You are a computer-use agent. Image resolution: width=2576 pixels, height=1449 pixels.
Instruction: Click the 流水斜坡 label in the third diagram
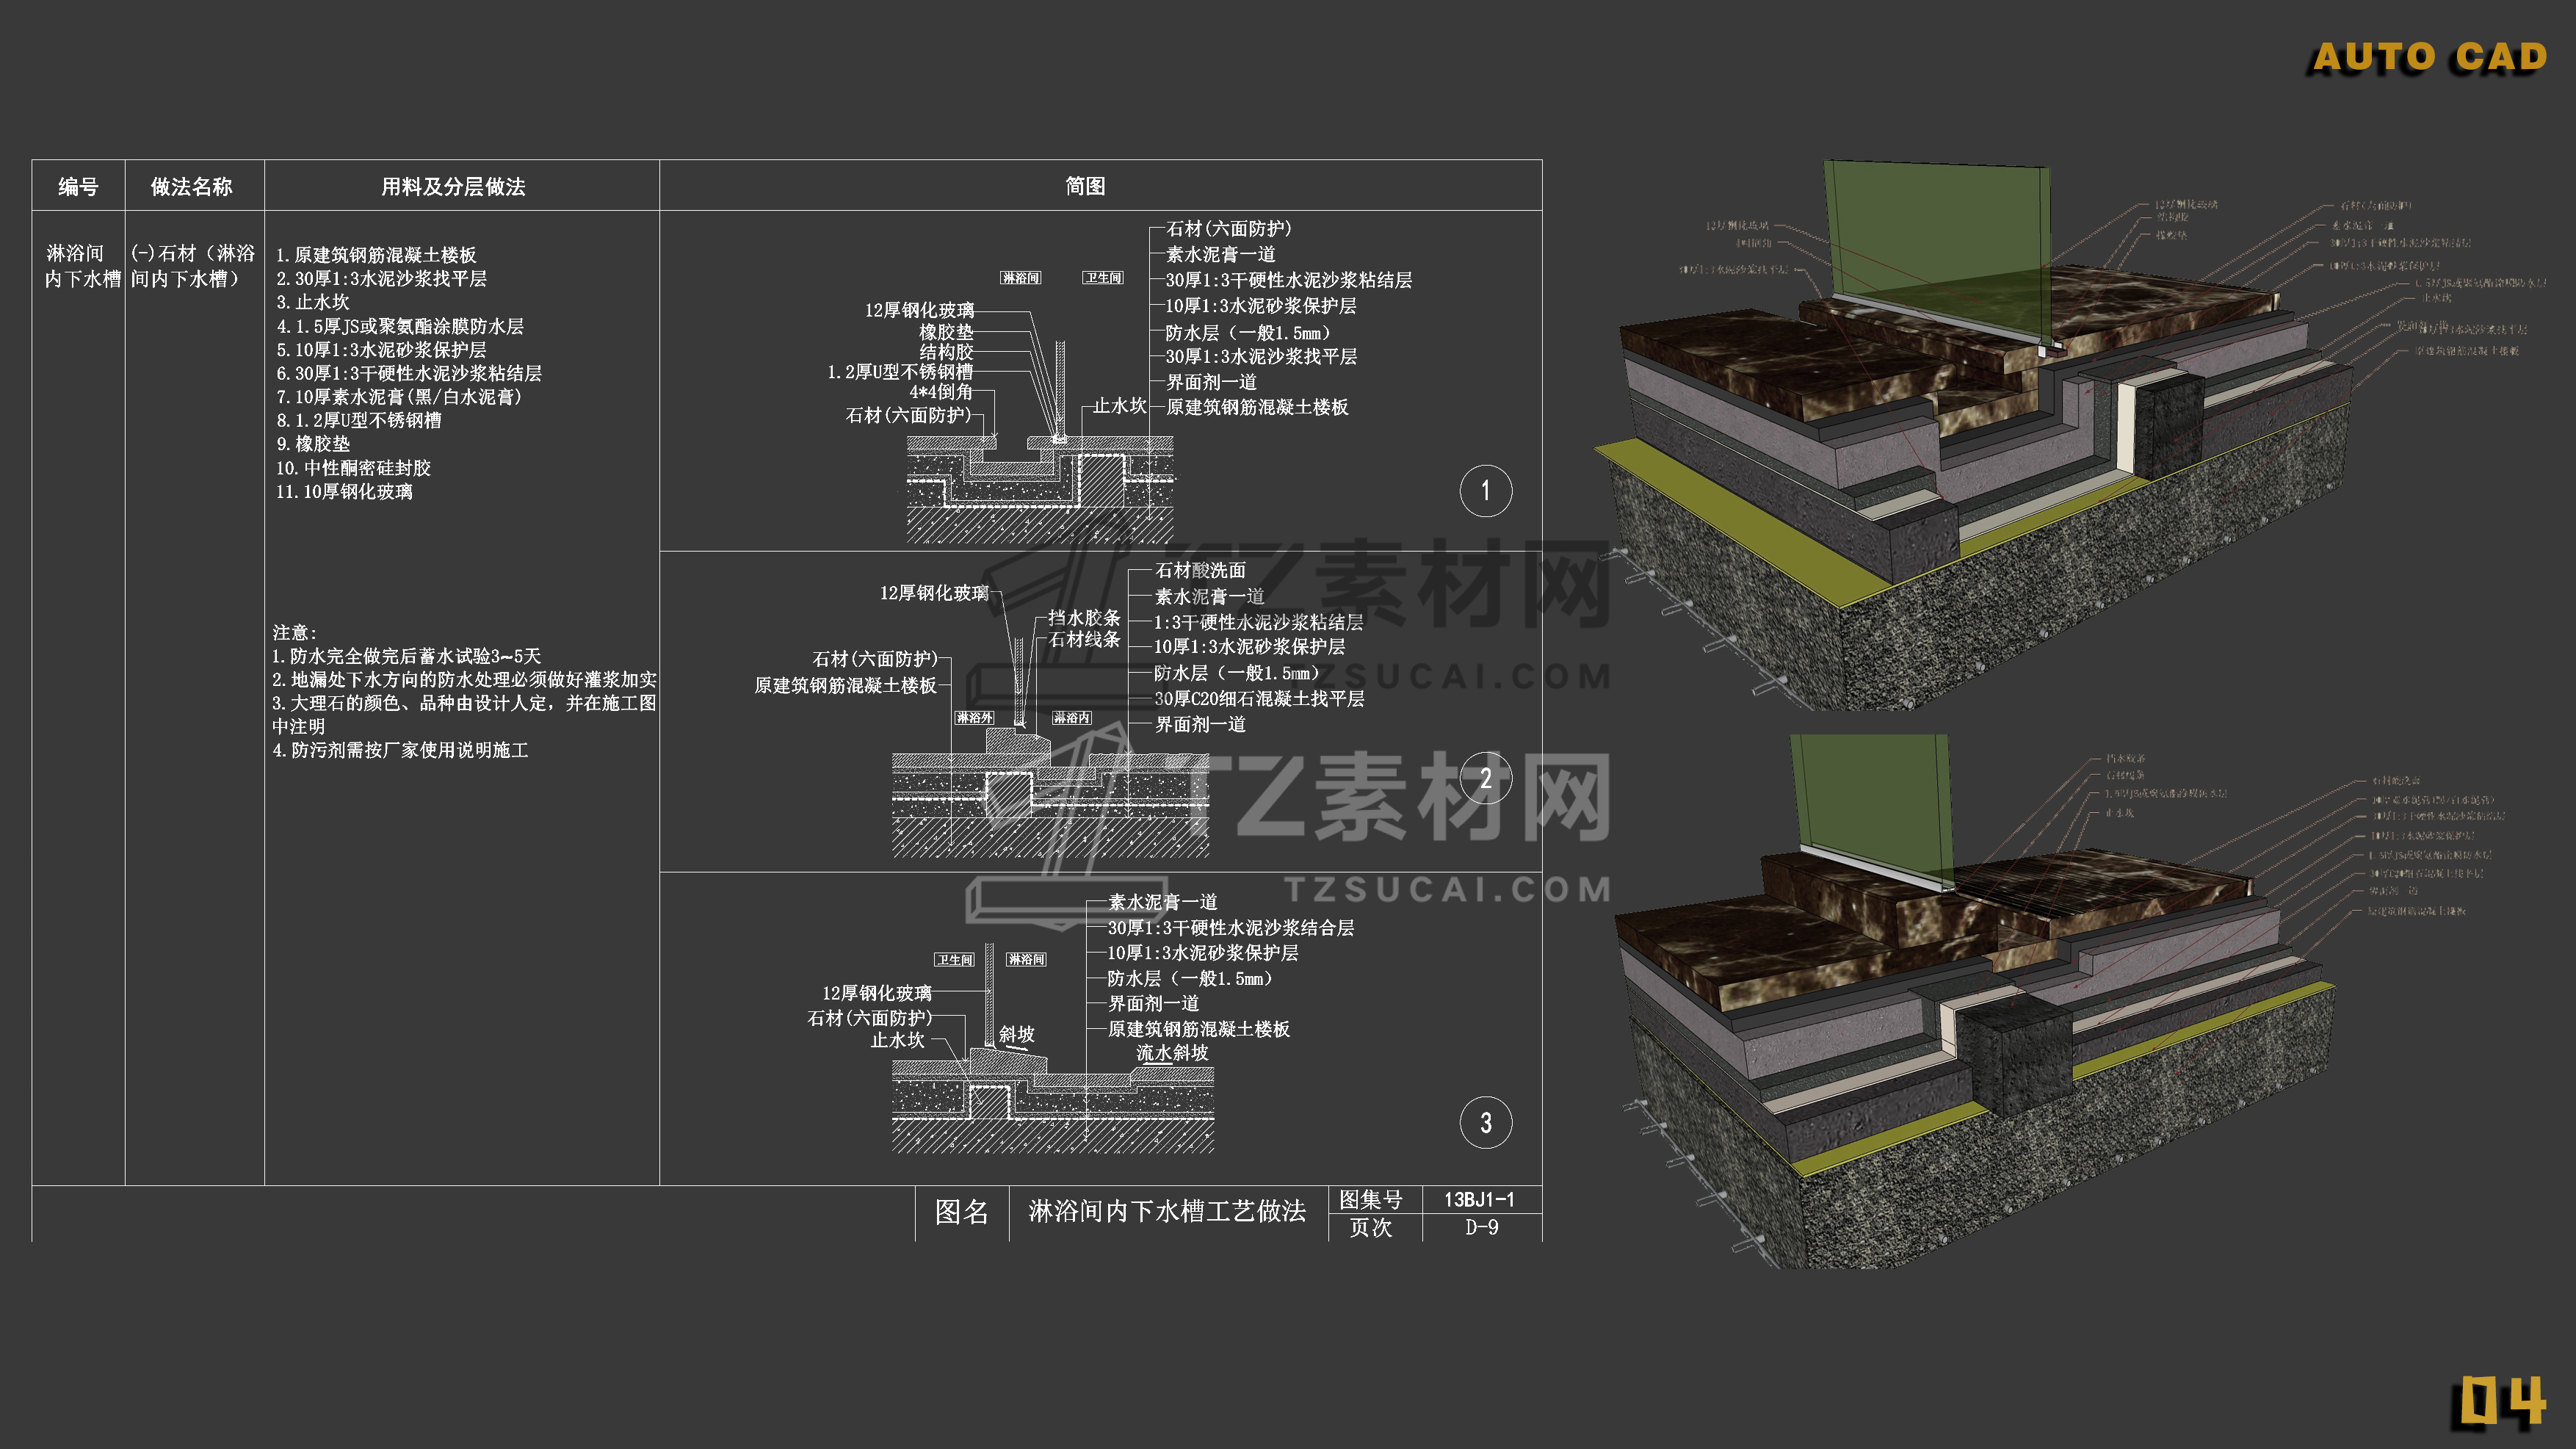pyautogui.click(x=1172, y=1053)
